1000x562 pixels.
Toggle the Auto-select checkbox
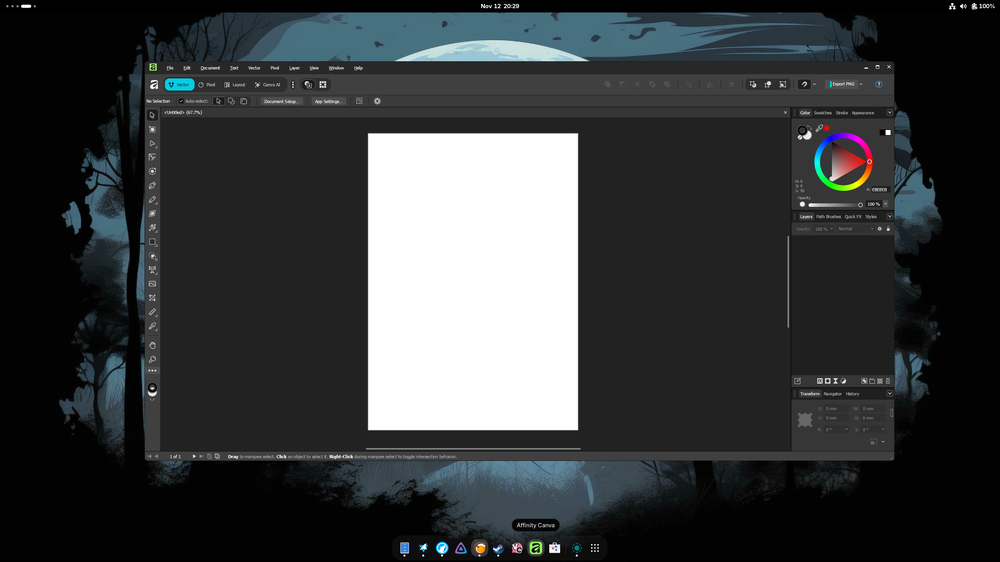pyautogui.click(x=181, y=101)
